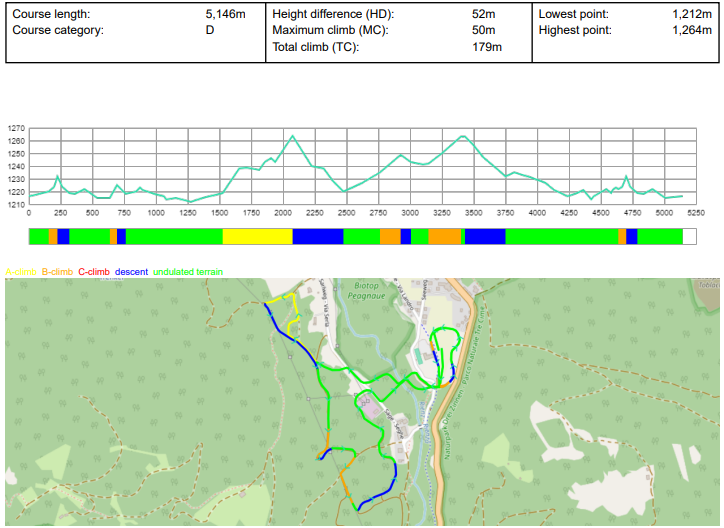
Task: Click the A-climb legend label
Action: tap(21, 272)
